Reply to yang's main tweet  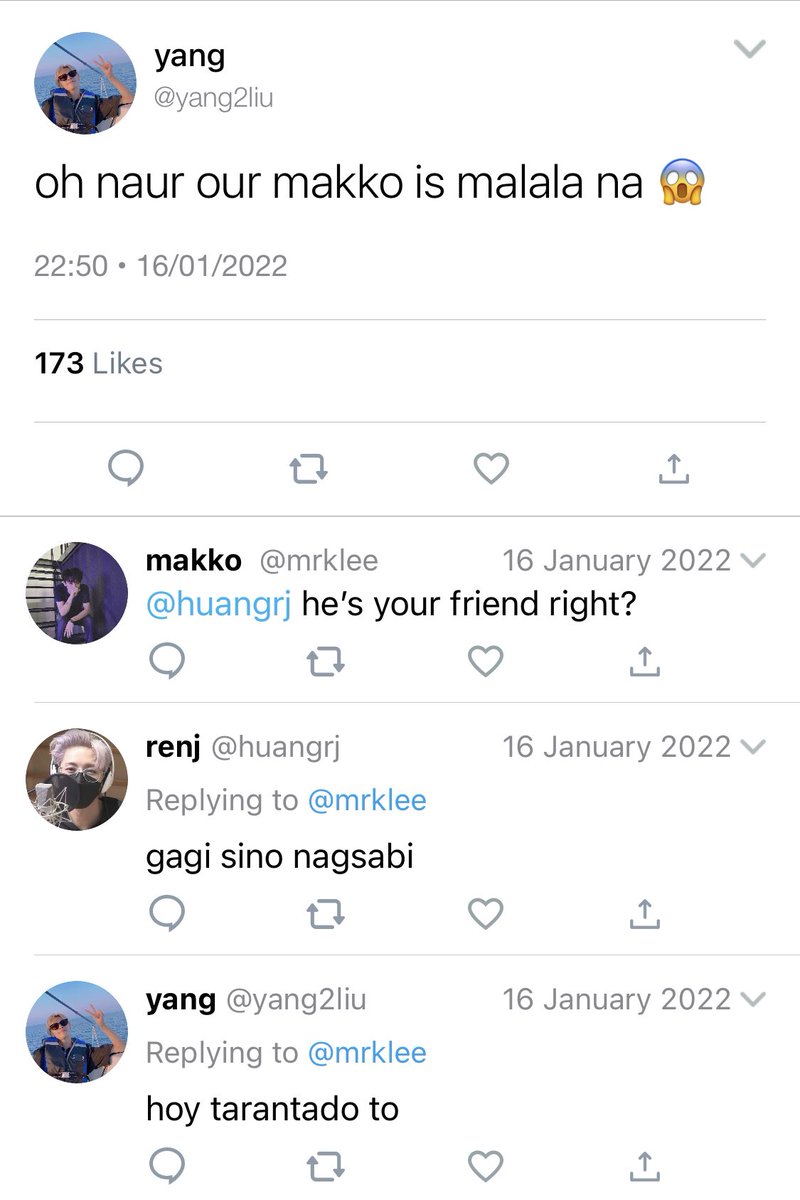125,467
